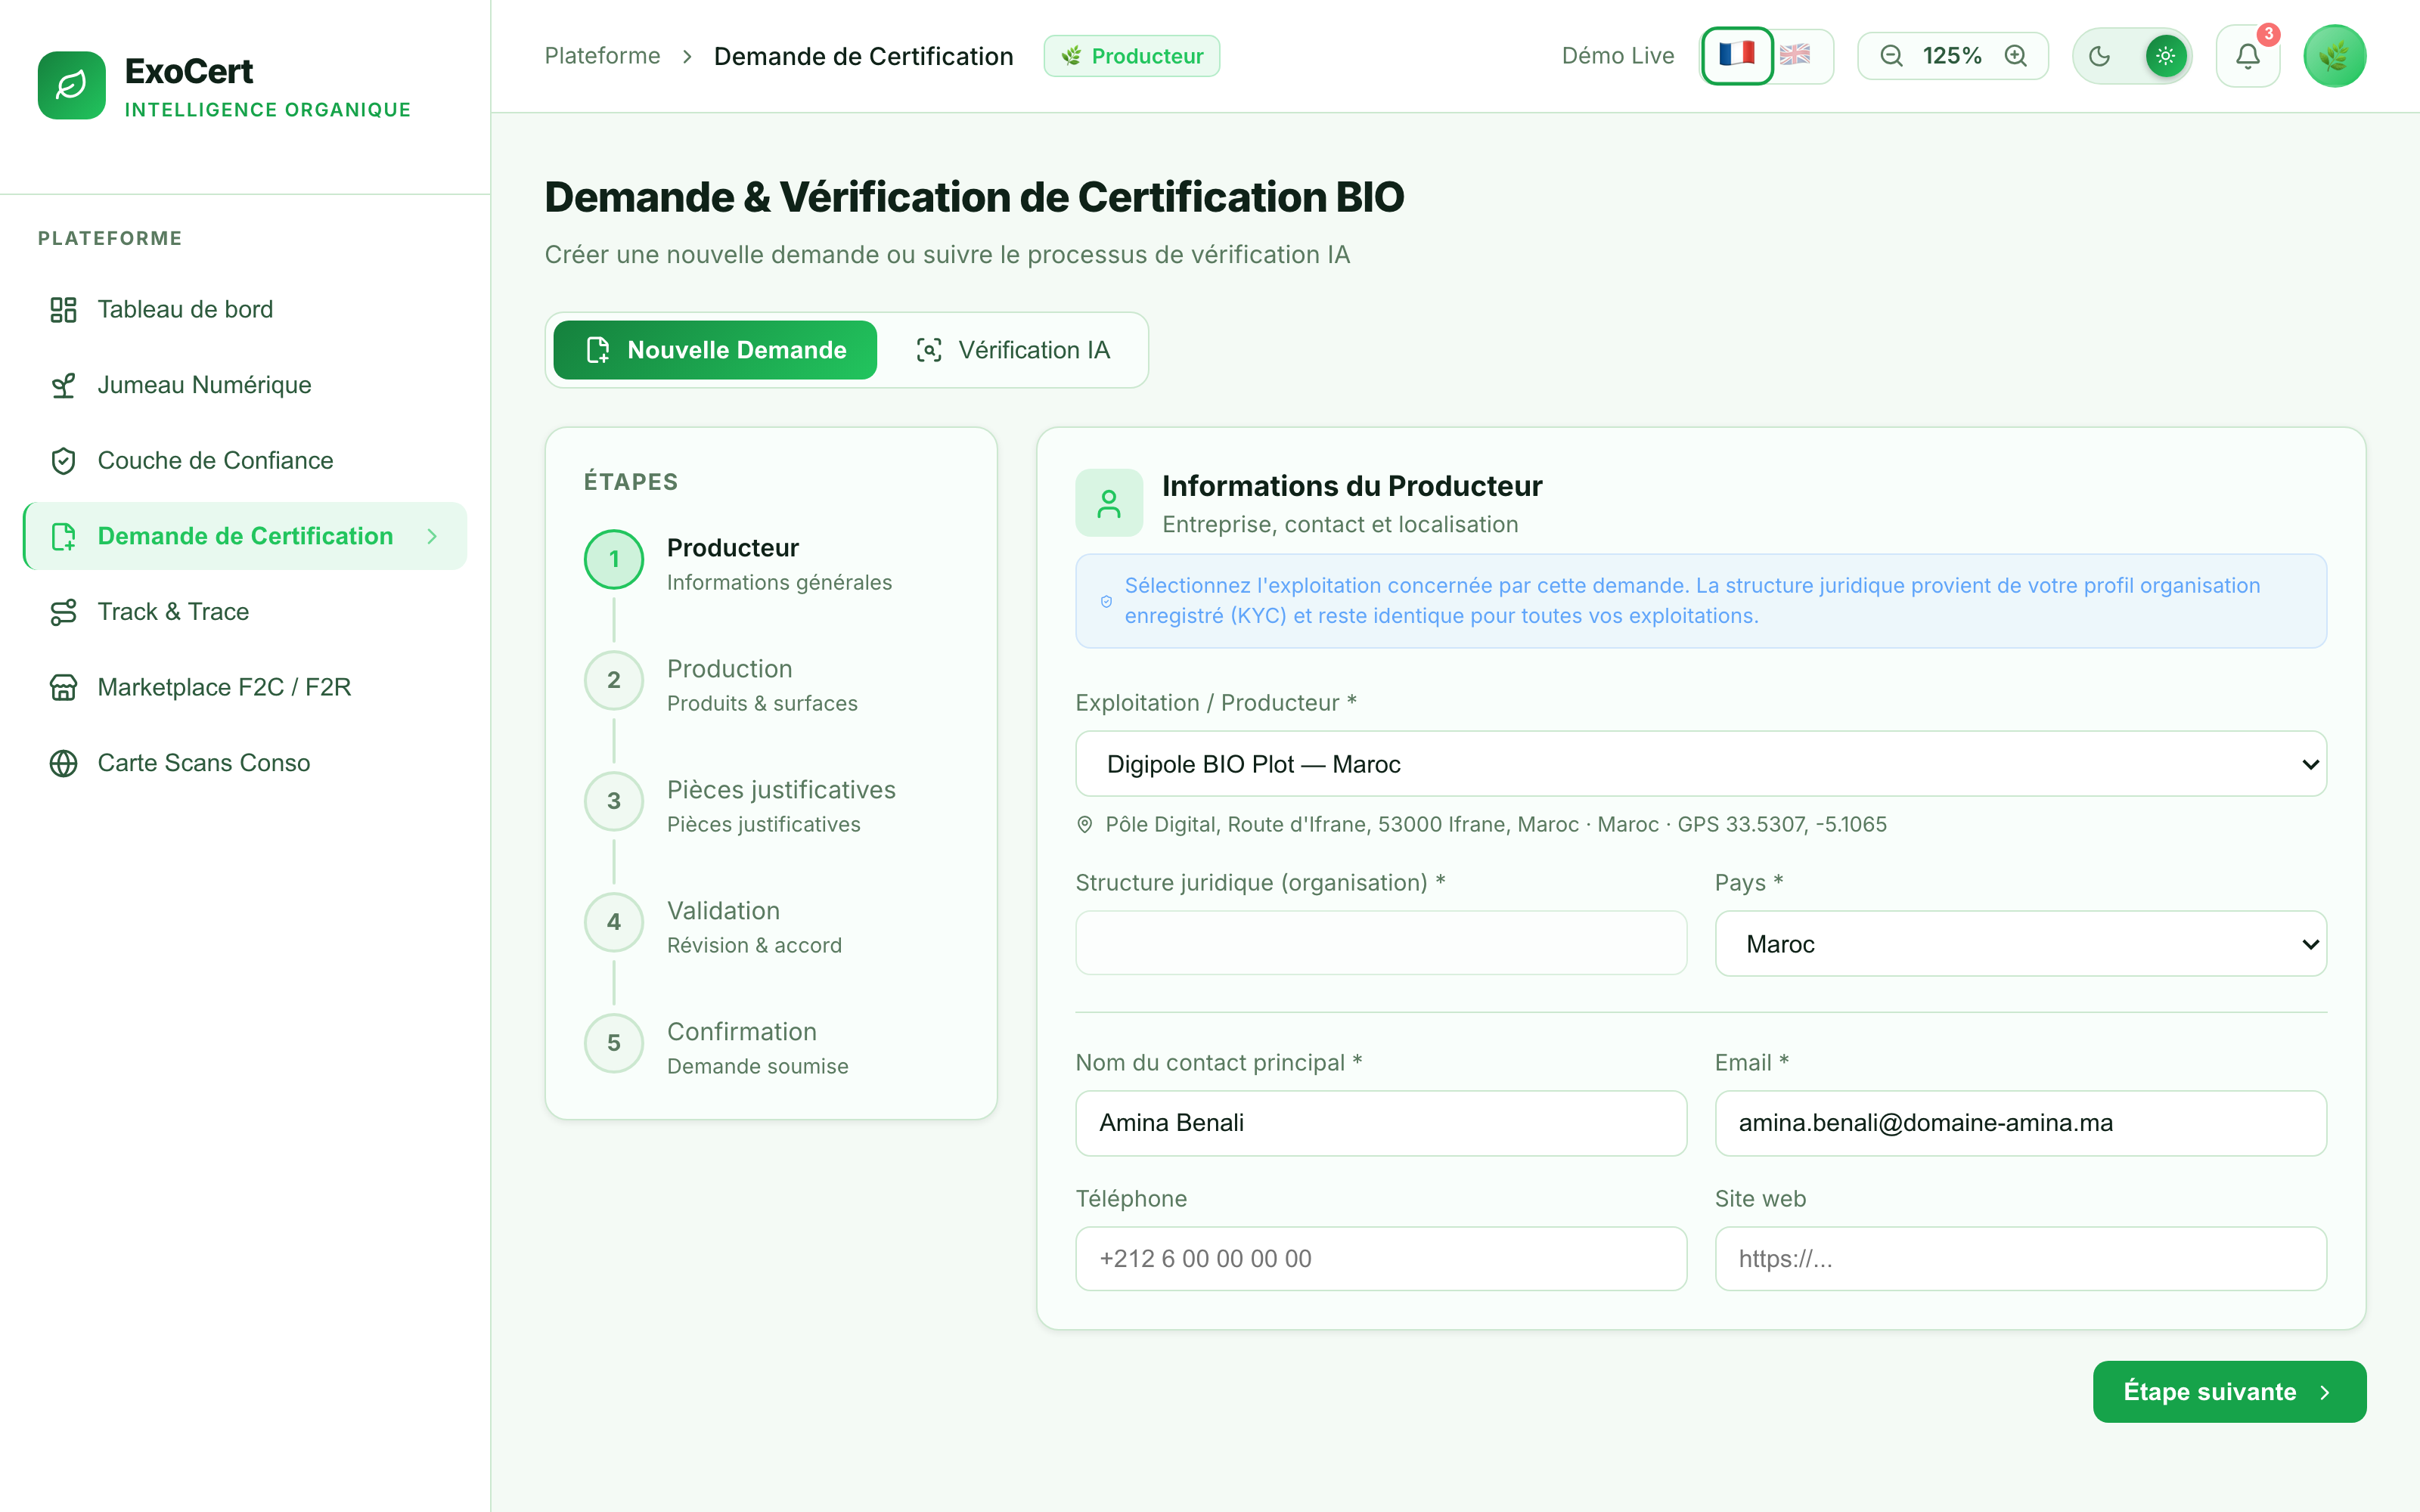This screenshot has height=1512, width=2420.
Task: Open Tableau de bord in sidebar
Action: click(x=245, y=310)
